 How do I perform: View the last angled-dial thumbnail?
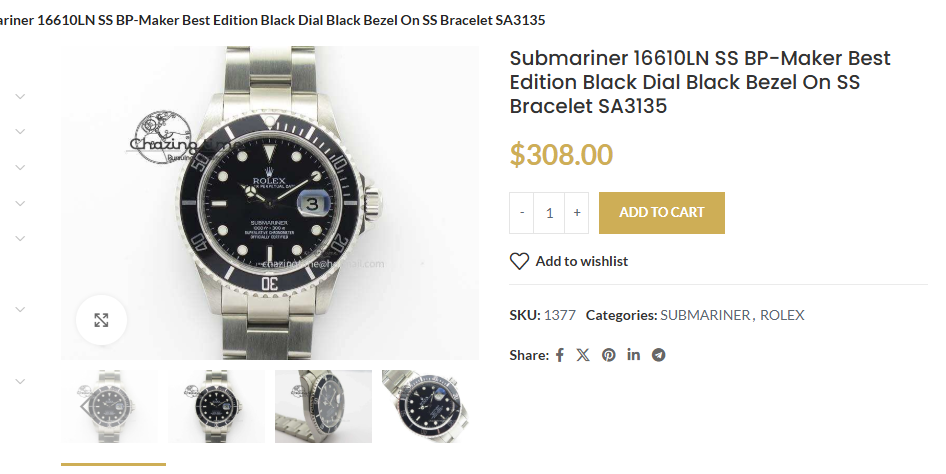[x=426, y=406]
